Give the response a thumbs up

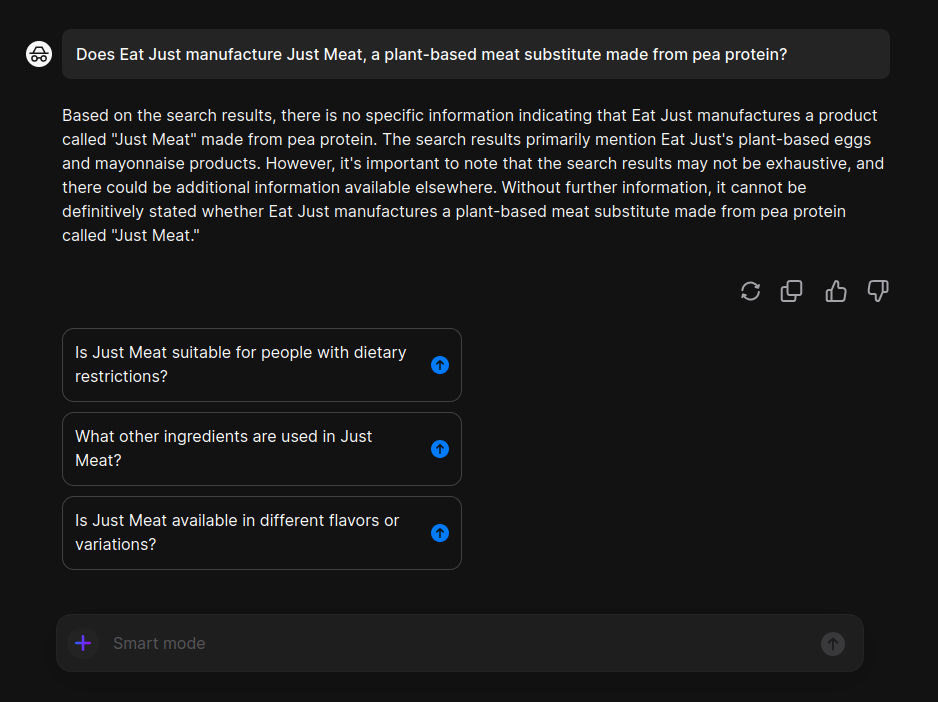(x=836, y=291)
